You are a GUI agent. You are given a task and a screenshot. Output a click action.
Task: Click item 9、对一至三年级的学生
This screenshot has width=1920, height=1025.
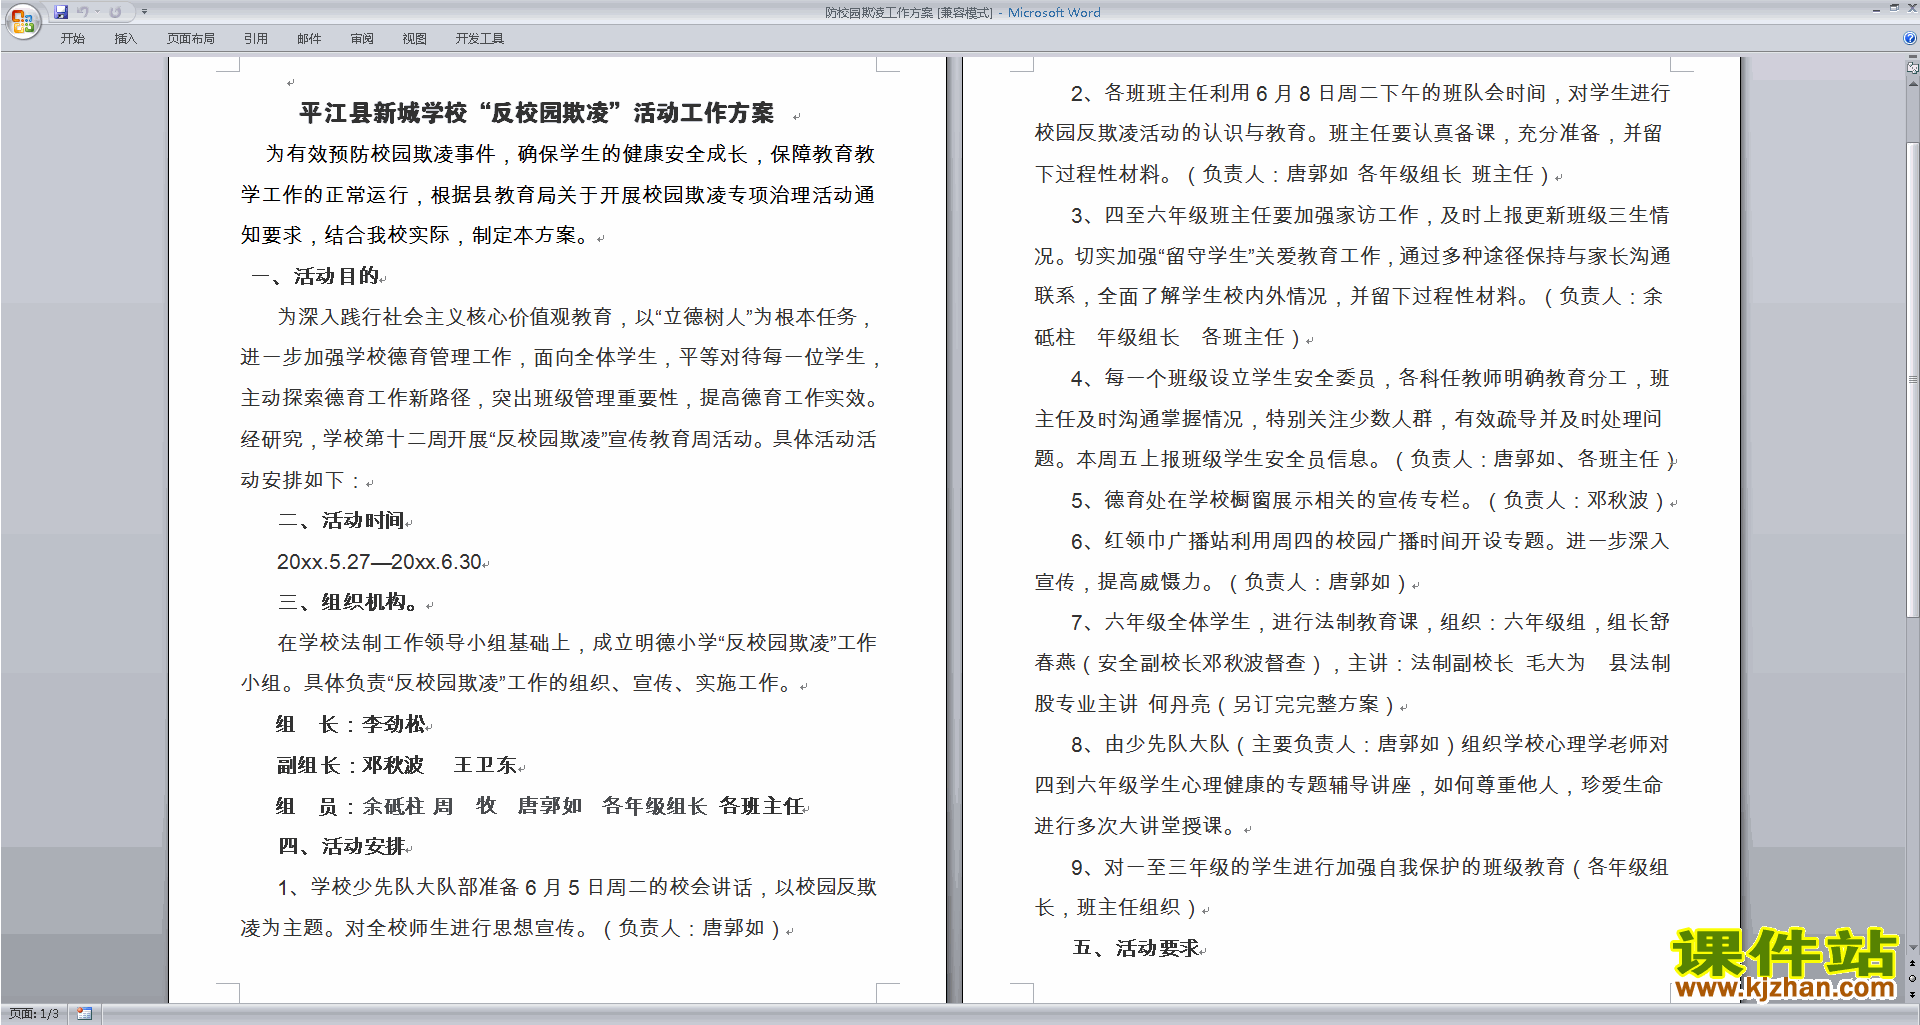click(x=1352, y=887)
